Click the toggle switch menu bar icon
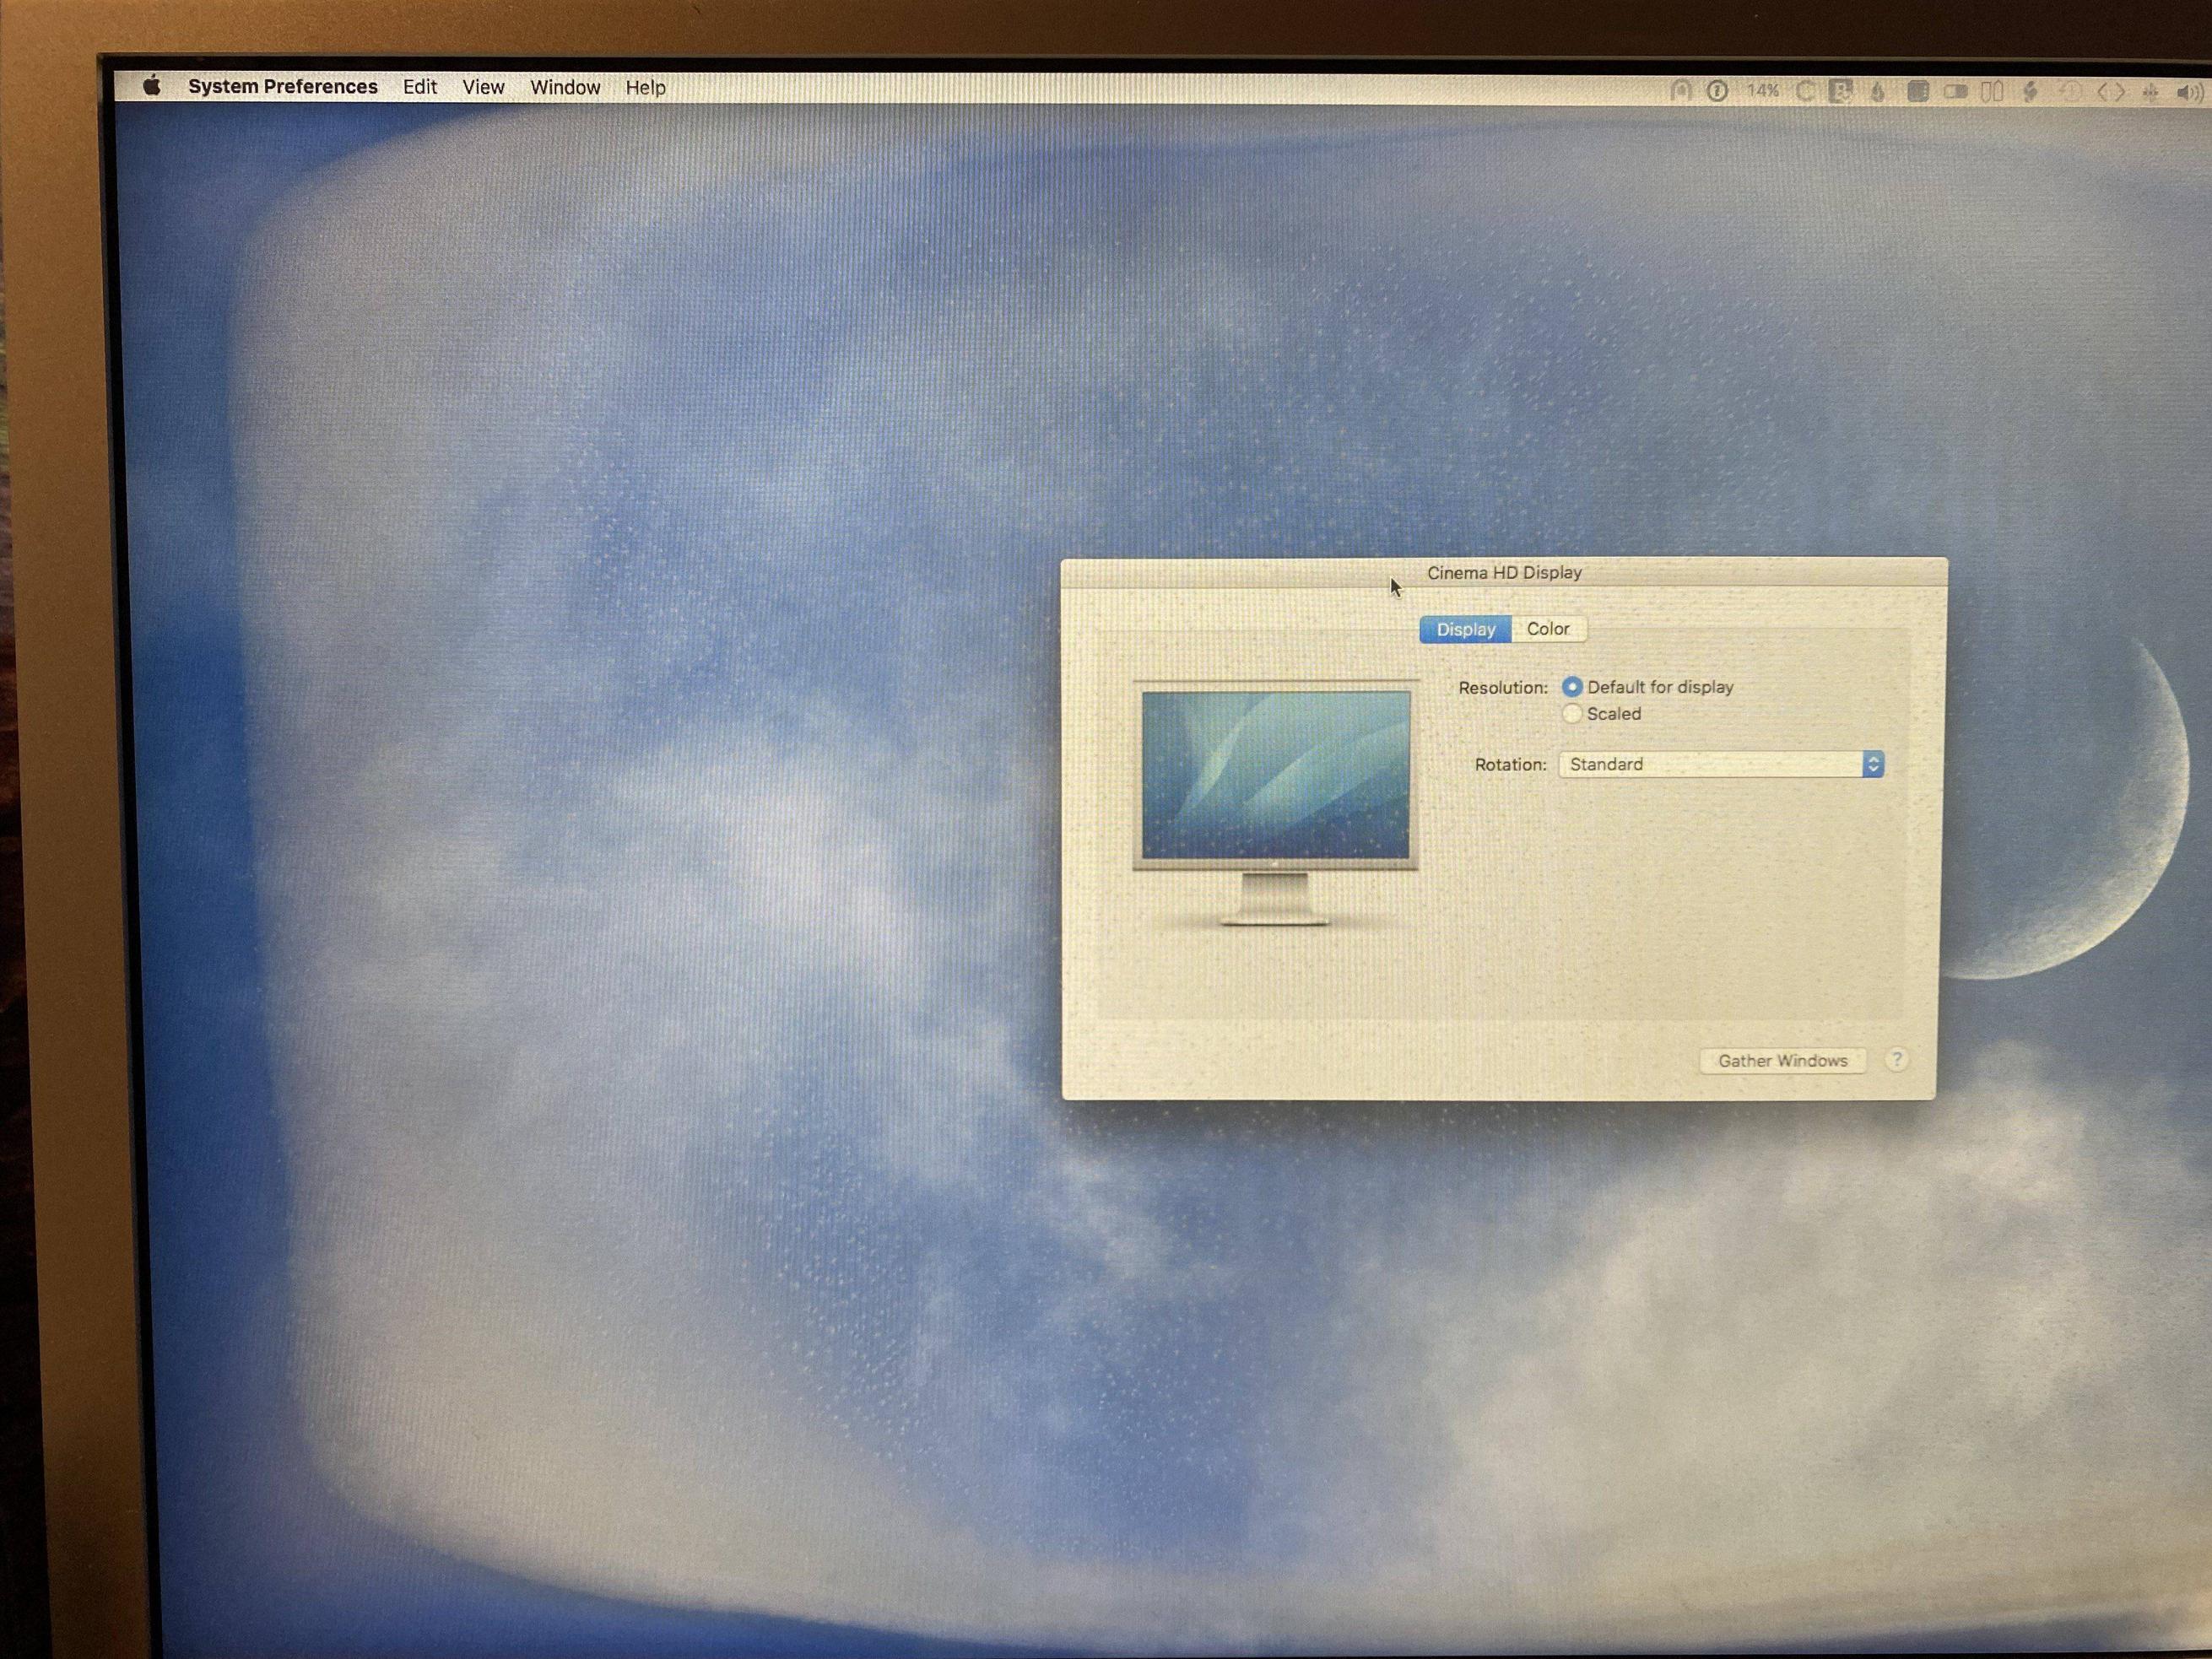Viewport: 2212px width, 1659px height. point(1956,92)
